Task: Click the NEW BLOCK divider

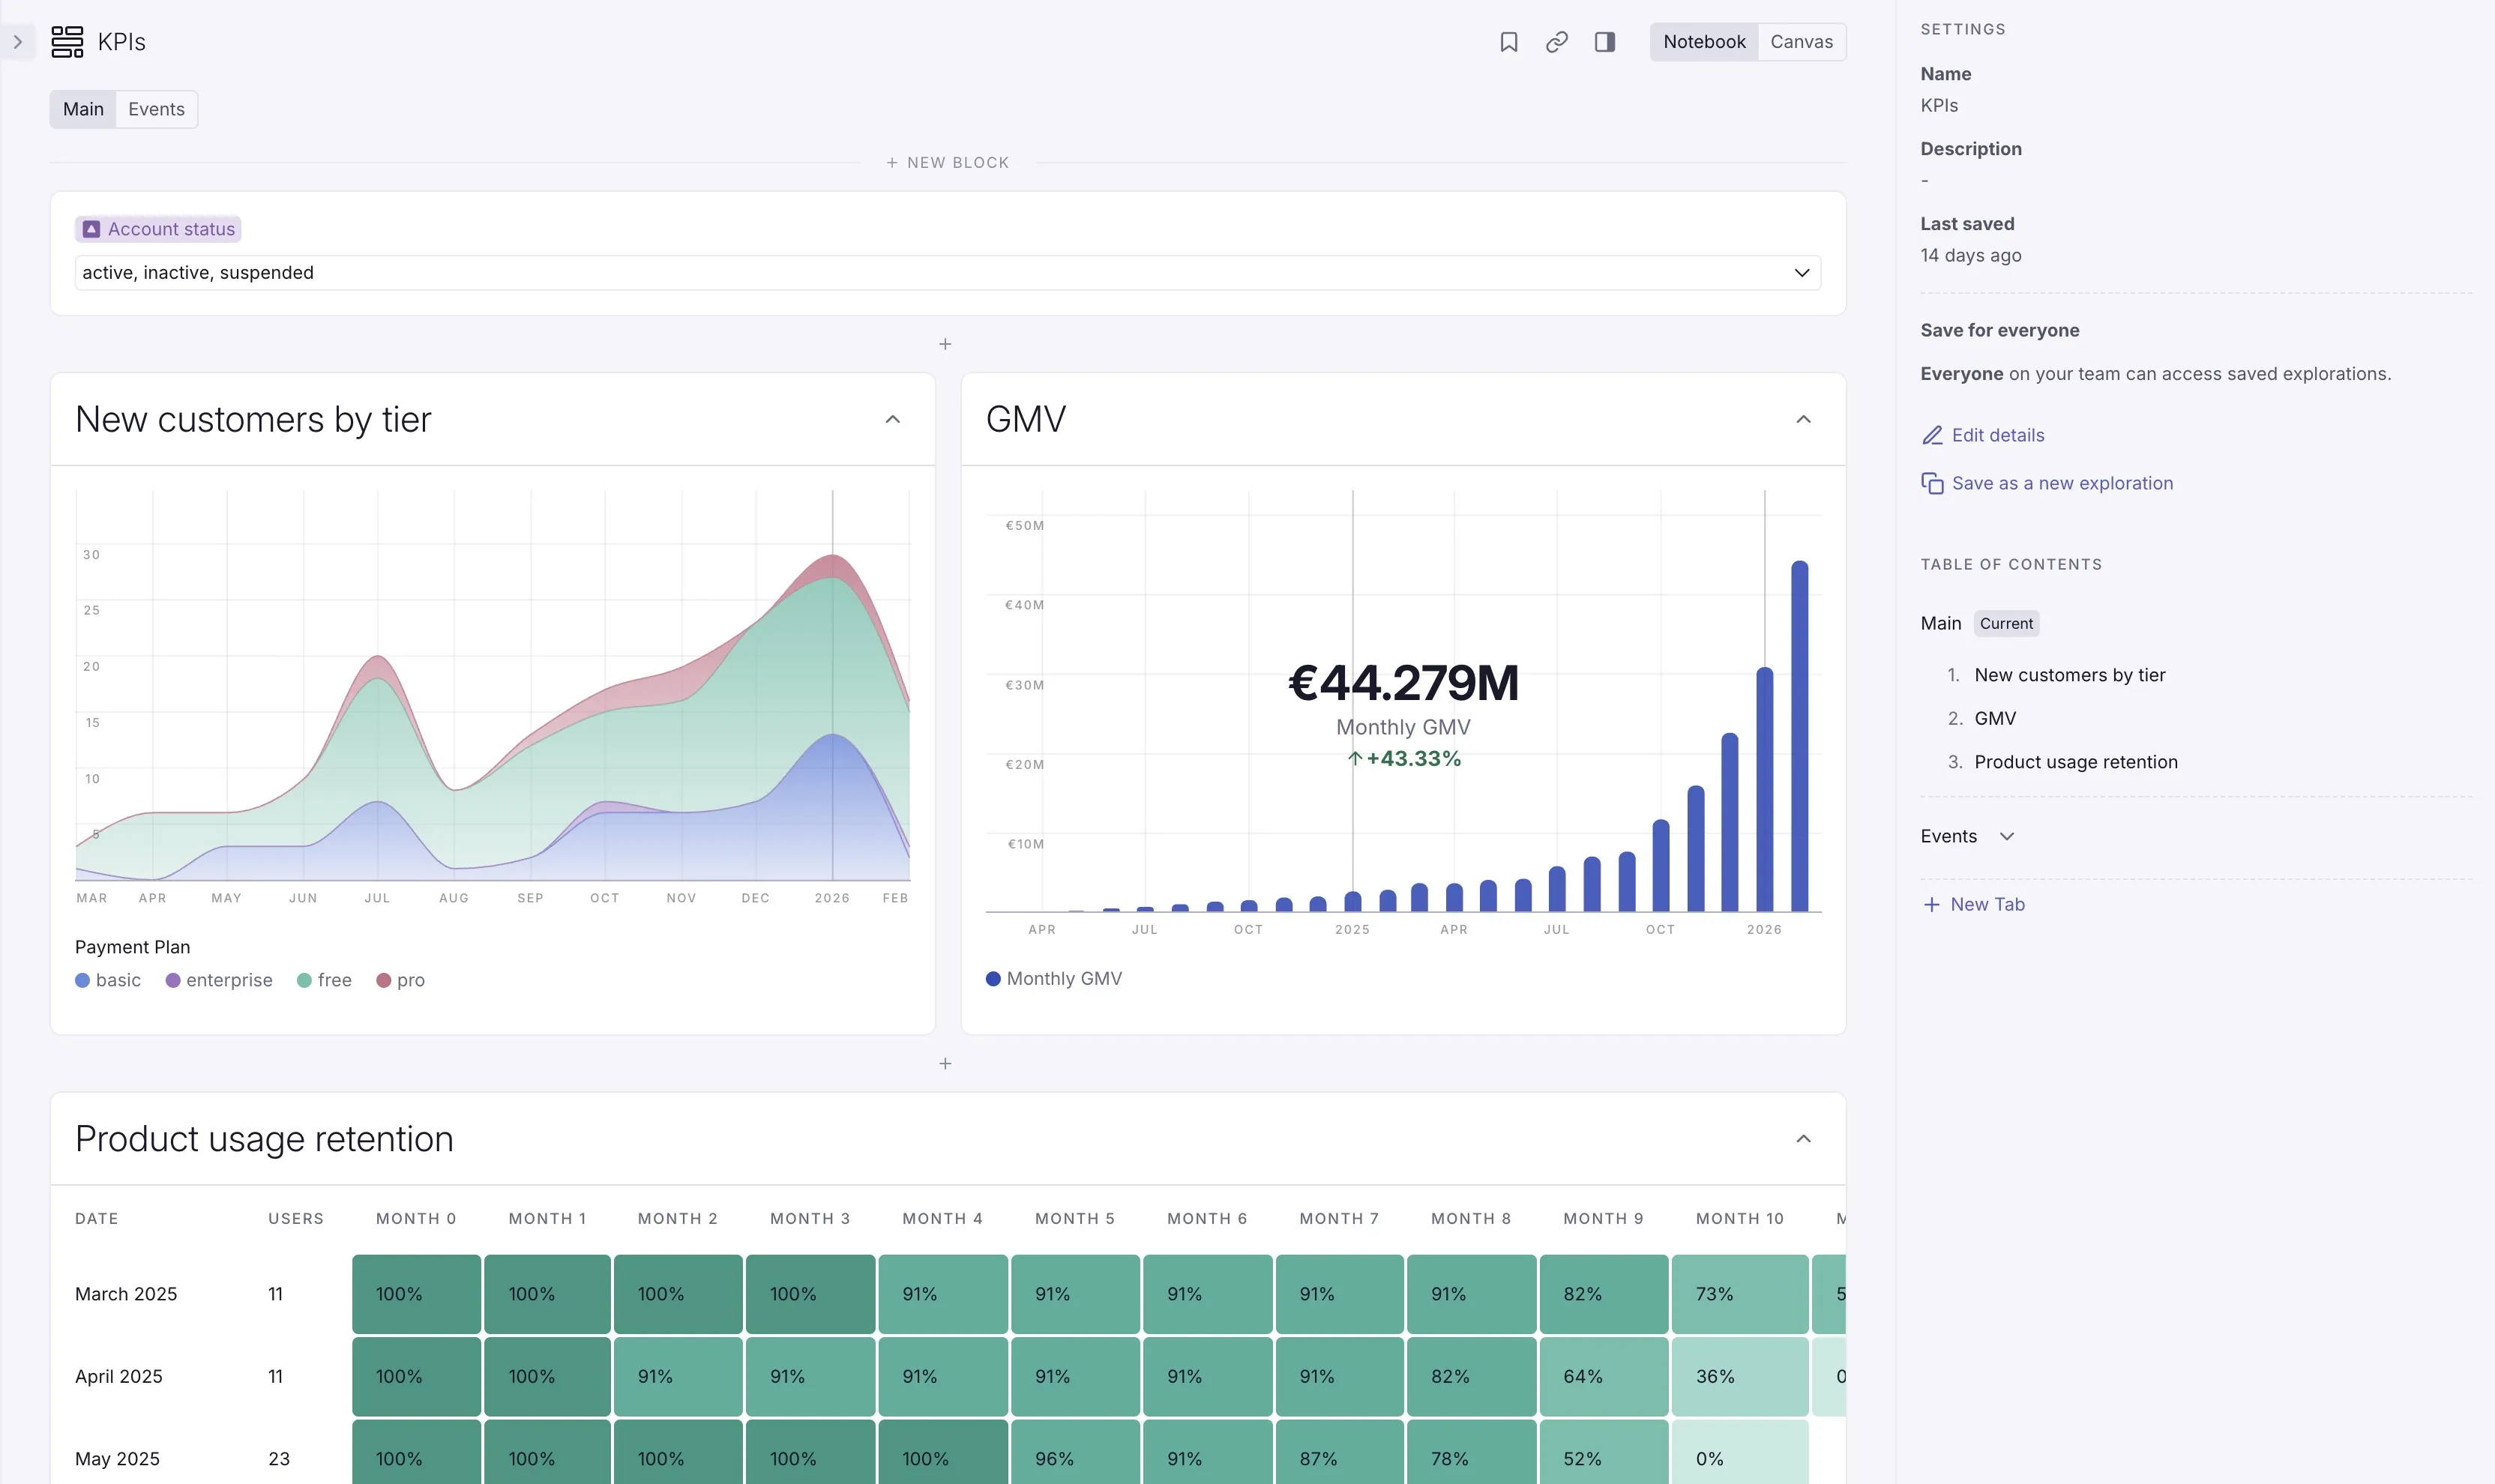Action: [x=947, y=163]
